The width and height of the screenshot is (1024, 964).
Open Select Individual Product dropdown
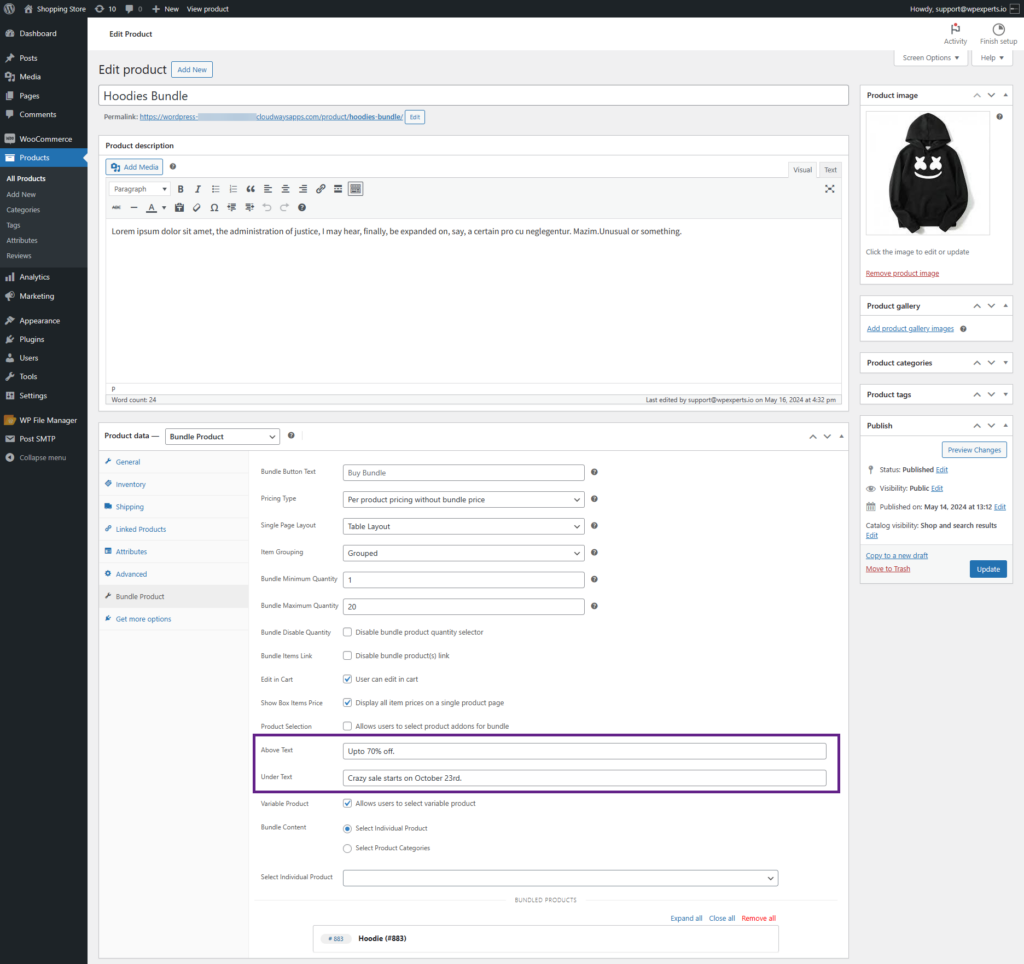point(560,878)
